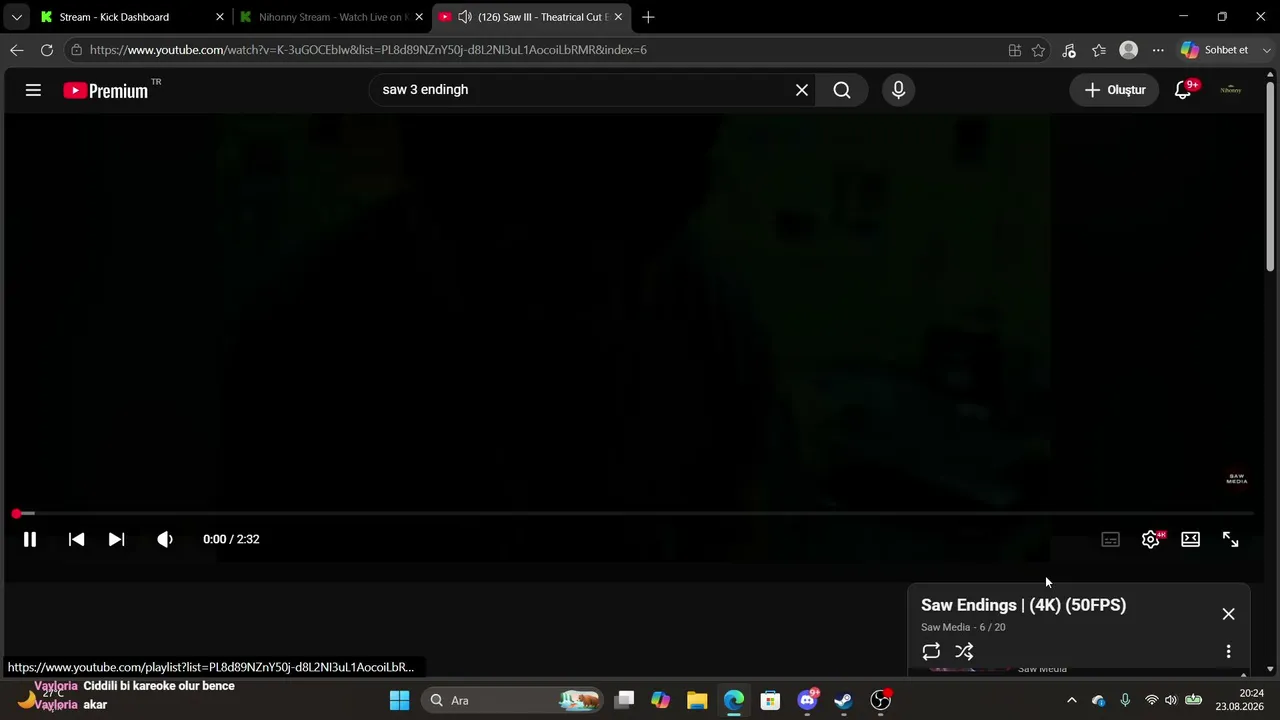Screen dimensions: 1280x720
Task: Show hidden system tray icons
Action: click(x=1072, y=700)
